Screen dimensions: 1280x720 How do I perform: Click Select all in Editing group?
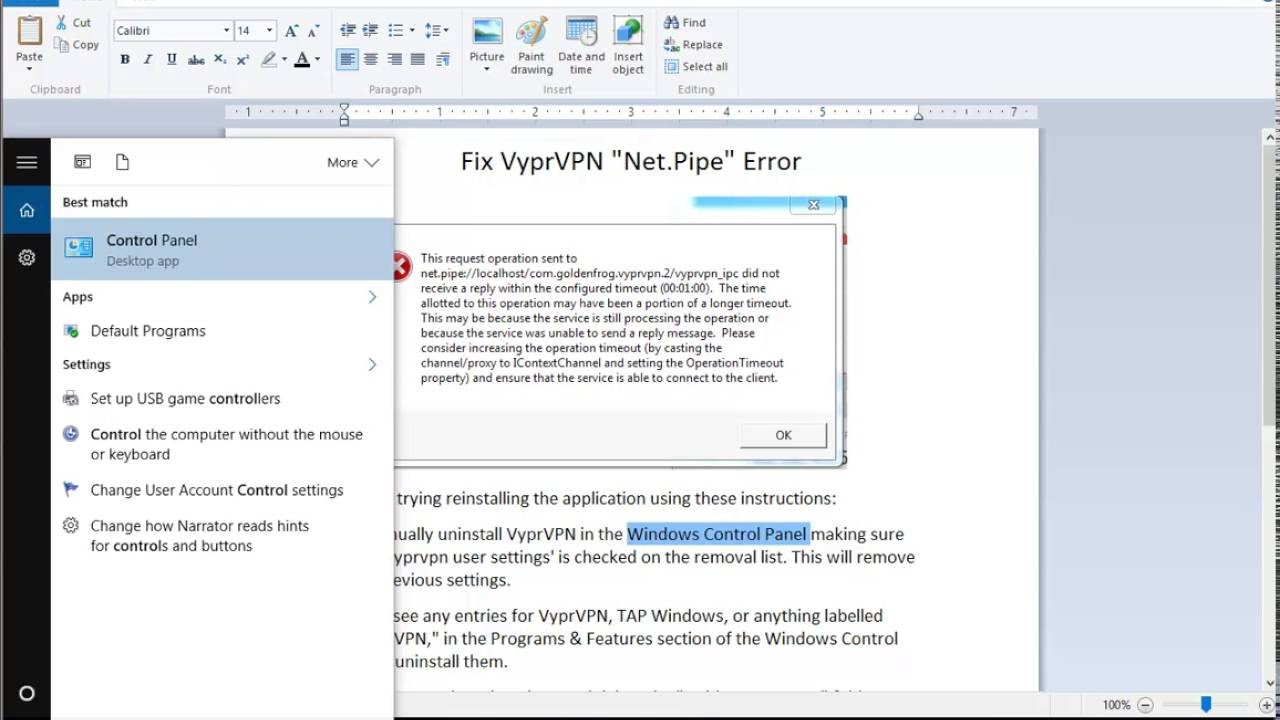coord(696,66)
